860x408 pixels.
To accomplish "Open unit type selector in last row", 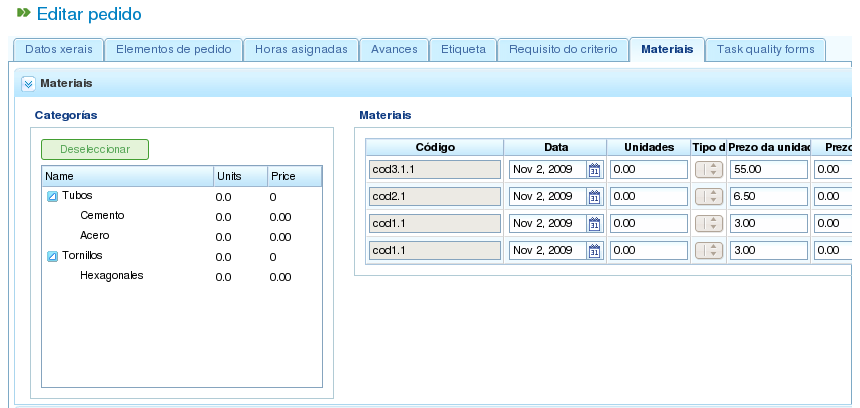I will (x=709, y=250).
